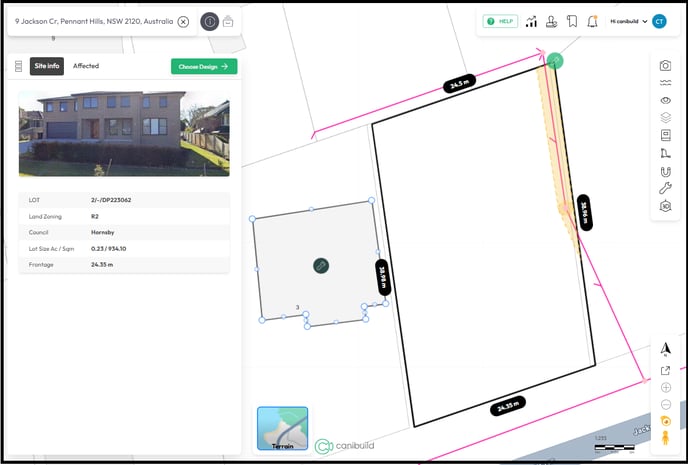Open the notifications bell
This screenshot has width=688, height=465.
(593, 21)
